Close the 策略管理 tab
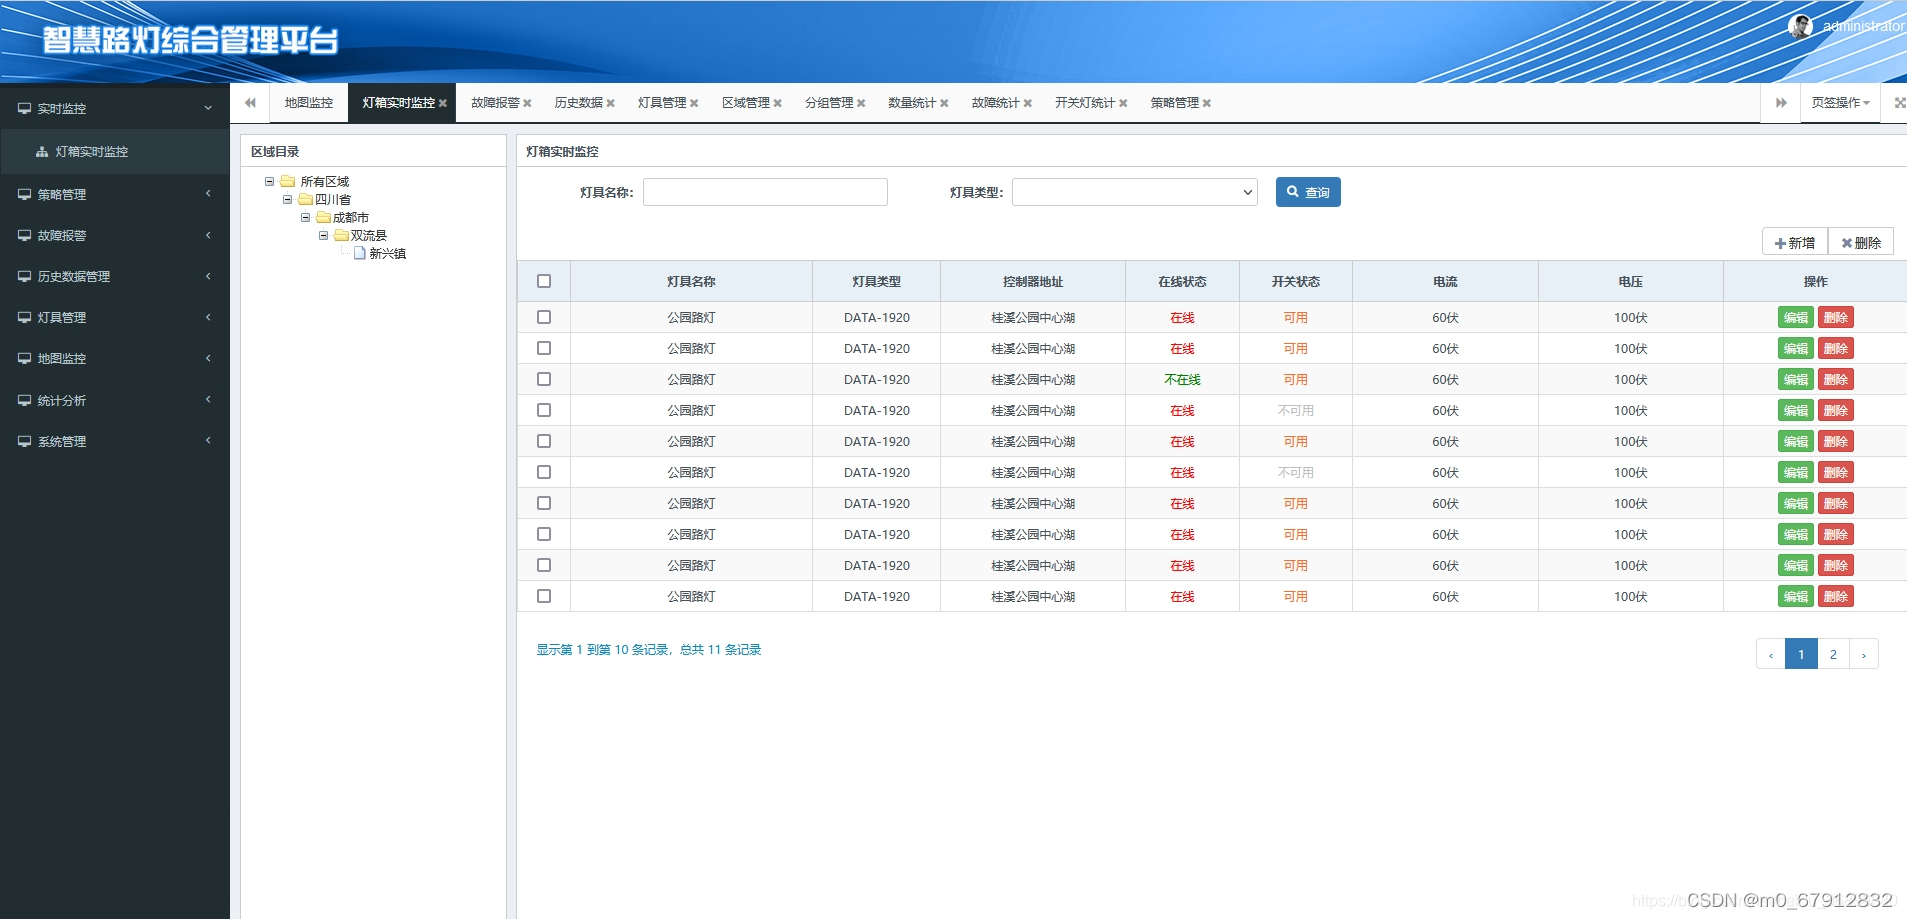This screenshot has height=919, width=1907. [1206, 103]
